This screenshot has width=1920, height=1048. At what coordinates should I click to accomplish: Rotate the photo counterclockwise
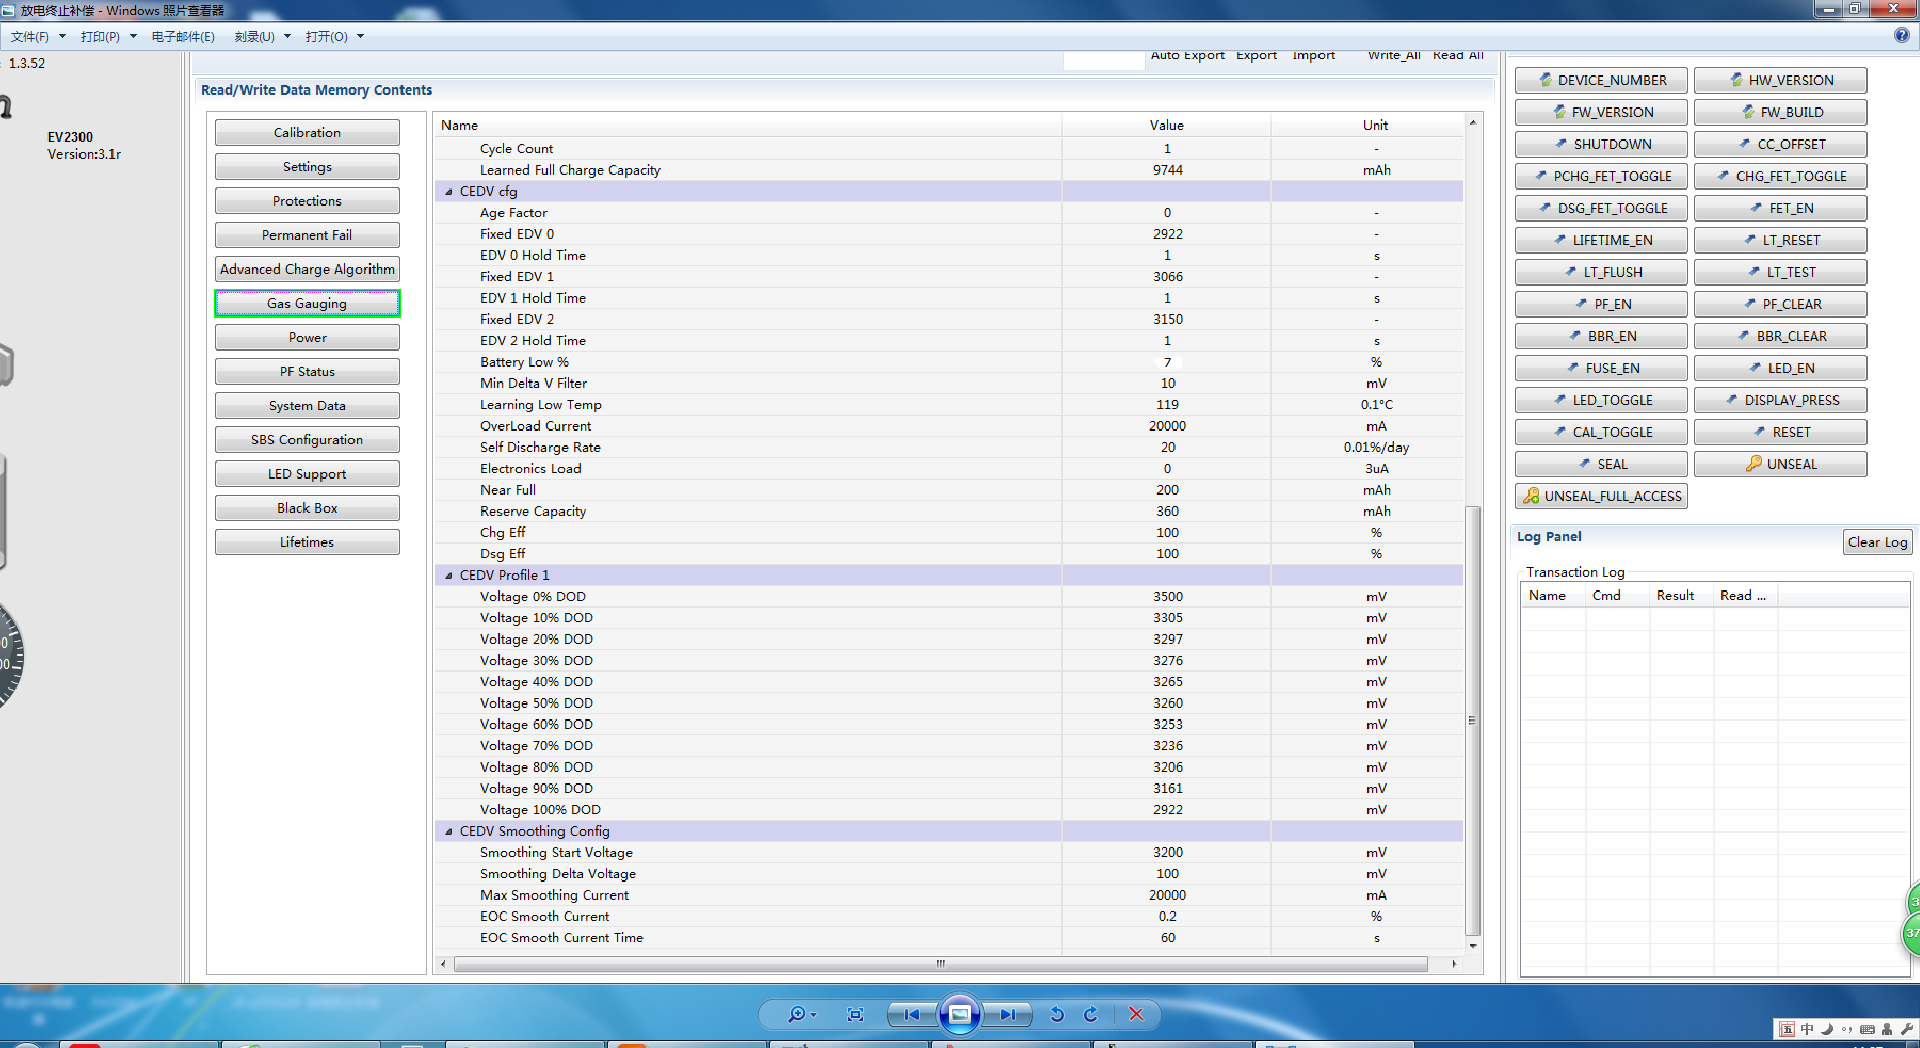coord(1057,1014)
